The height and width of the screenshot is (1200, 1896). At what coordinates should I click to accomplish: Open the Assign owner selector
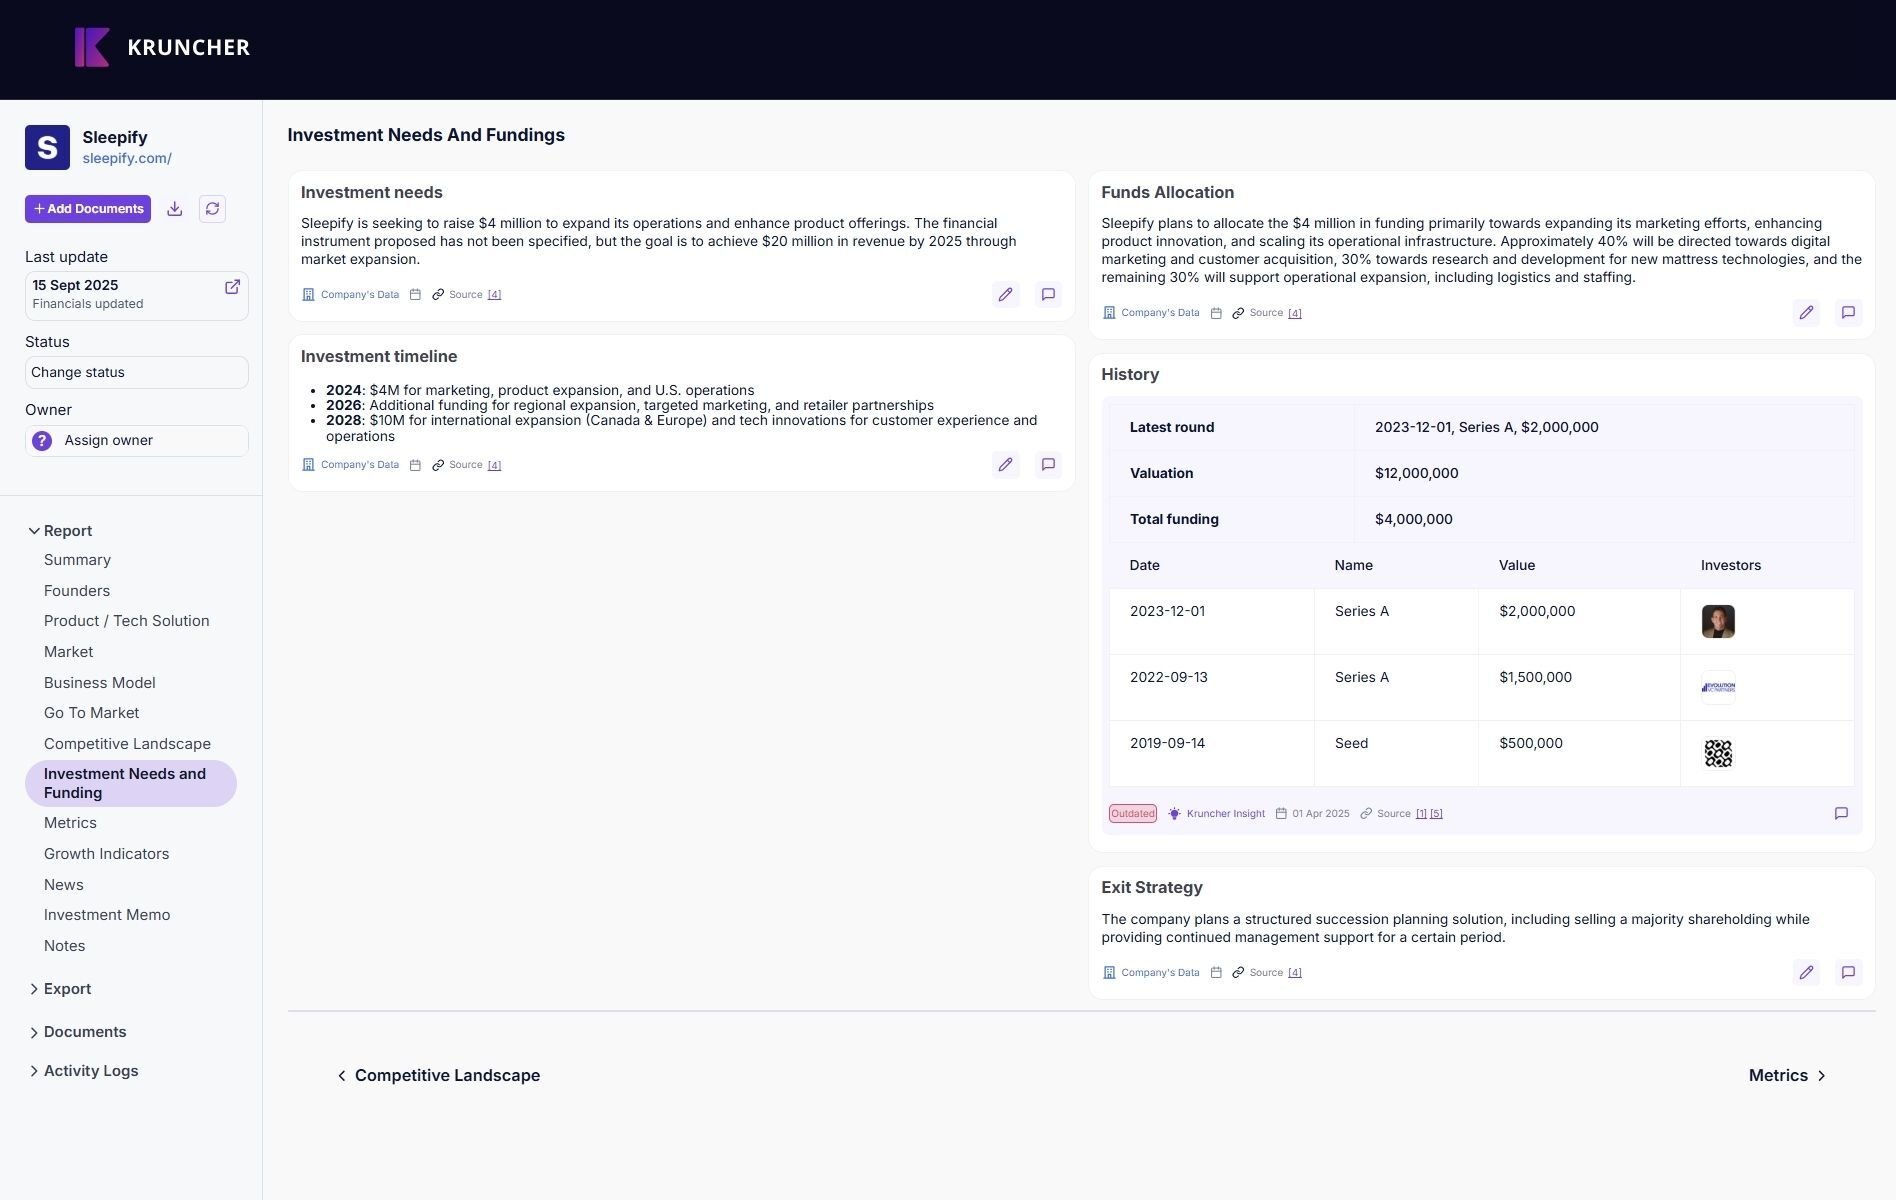136,441
